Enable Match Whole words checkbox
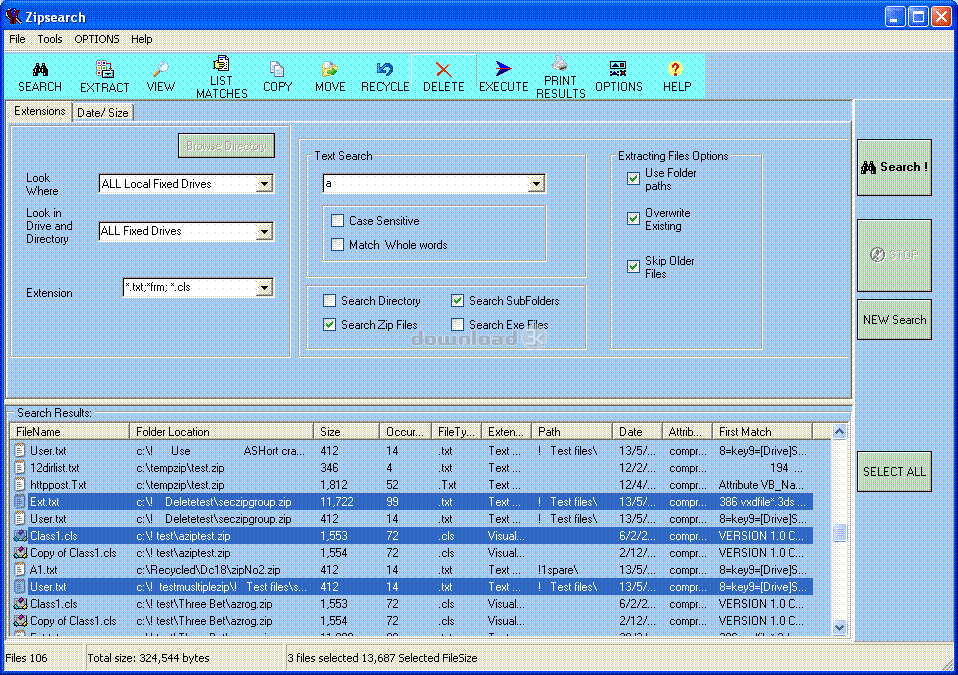Screen dimensions: 958x675 (337, 244)
